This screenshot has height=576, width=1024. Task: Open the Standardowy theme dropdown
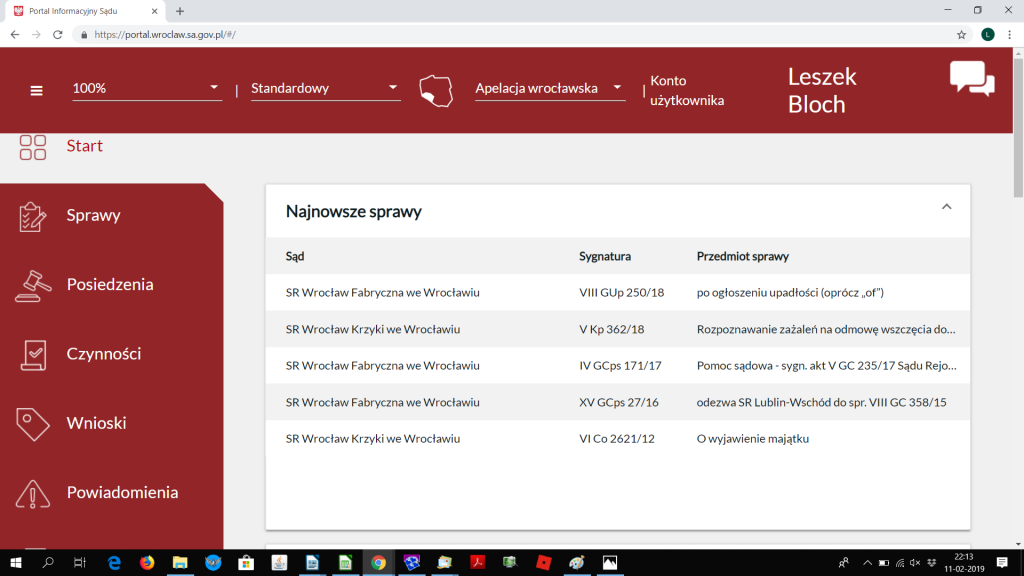[x=325, y=88]
